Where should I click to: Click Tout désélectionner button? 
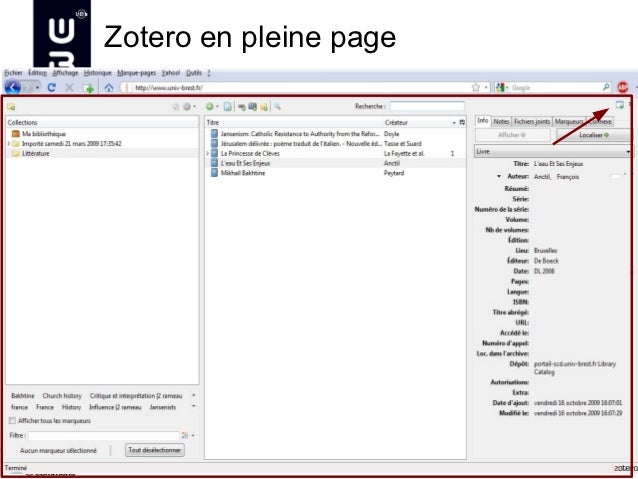point(155,450)
